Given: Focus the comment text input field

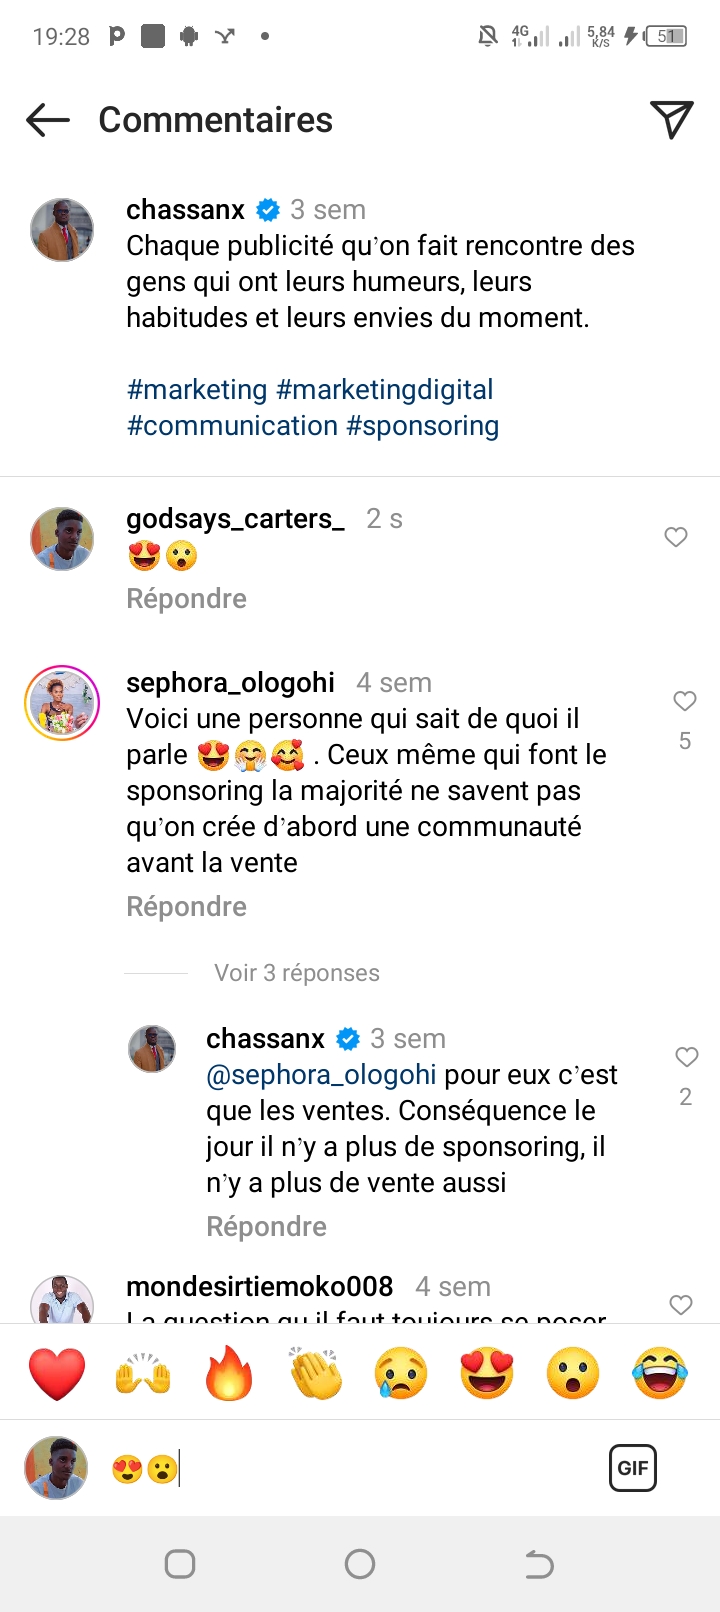Looking at the screenshot, I should coord(380,1468).
